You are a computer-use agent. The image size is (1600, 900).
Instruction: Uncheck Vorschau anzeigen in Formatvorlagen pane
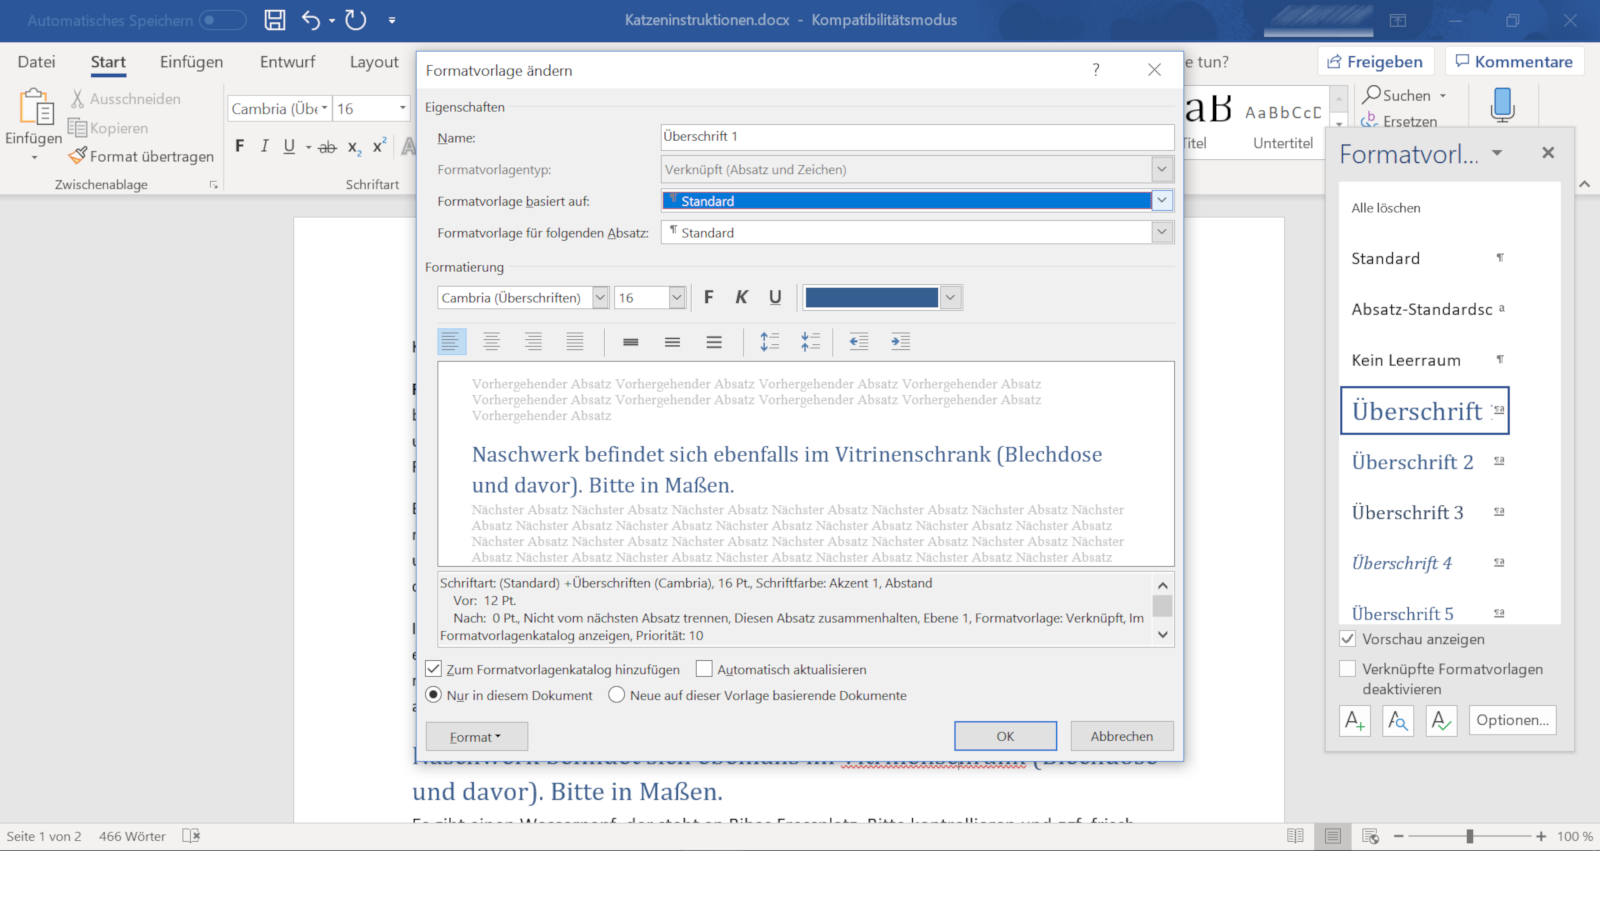[x=1348, y=639]
